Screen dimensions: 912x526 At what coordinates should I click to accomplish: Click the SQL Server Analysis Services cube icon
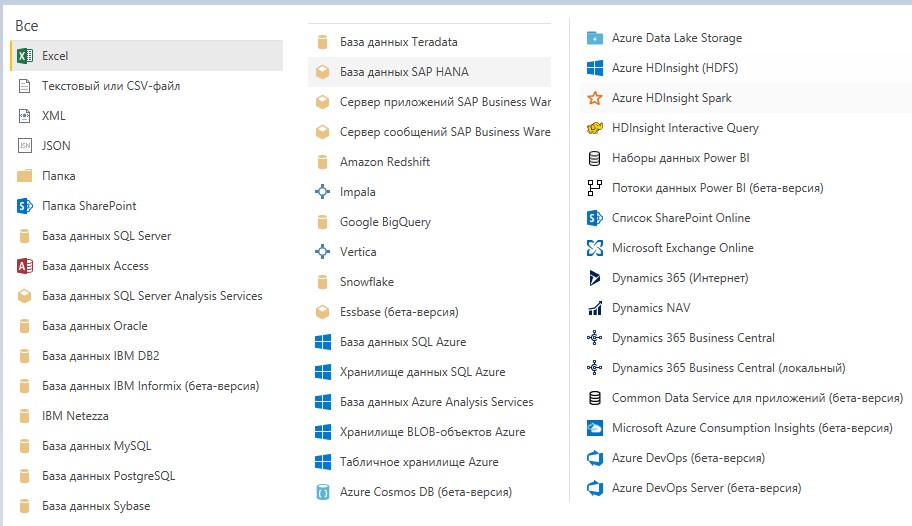click(x=24, y=296)
